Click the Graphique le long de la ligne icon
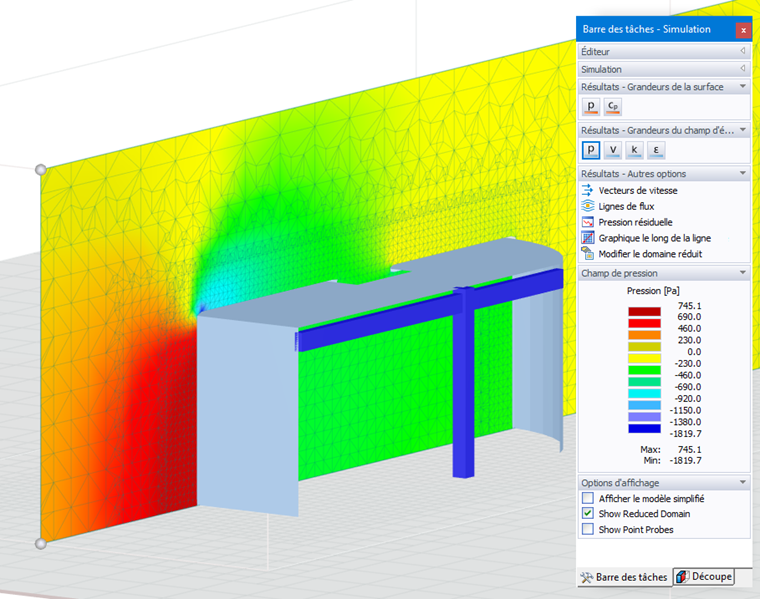This screenshot has width=760, height=599. tap(587, 238)
